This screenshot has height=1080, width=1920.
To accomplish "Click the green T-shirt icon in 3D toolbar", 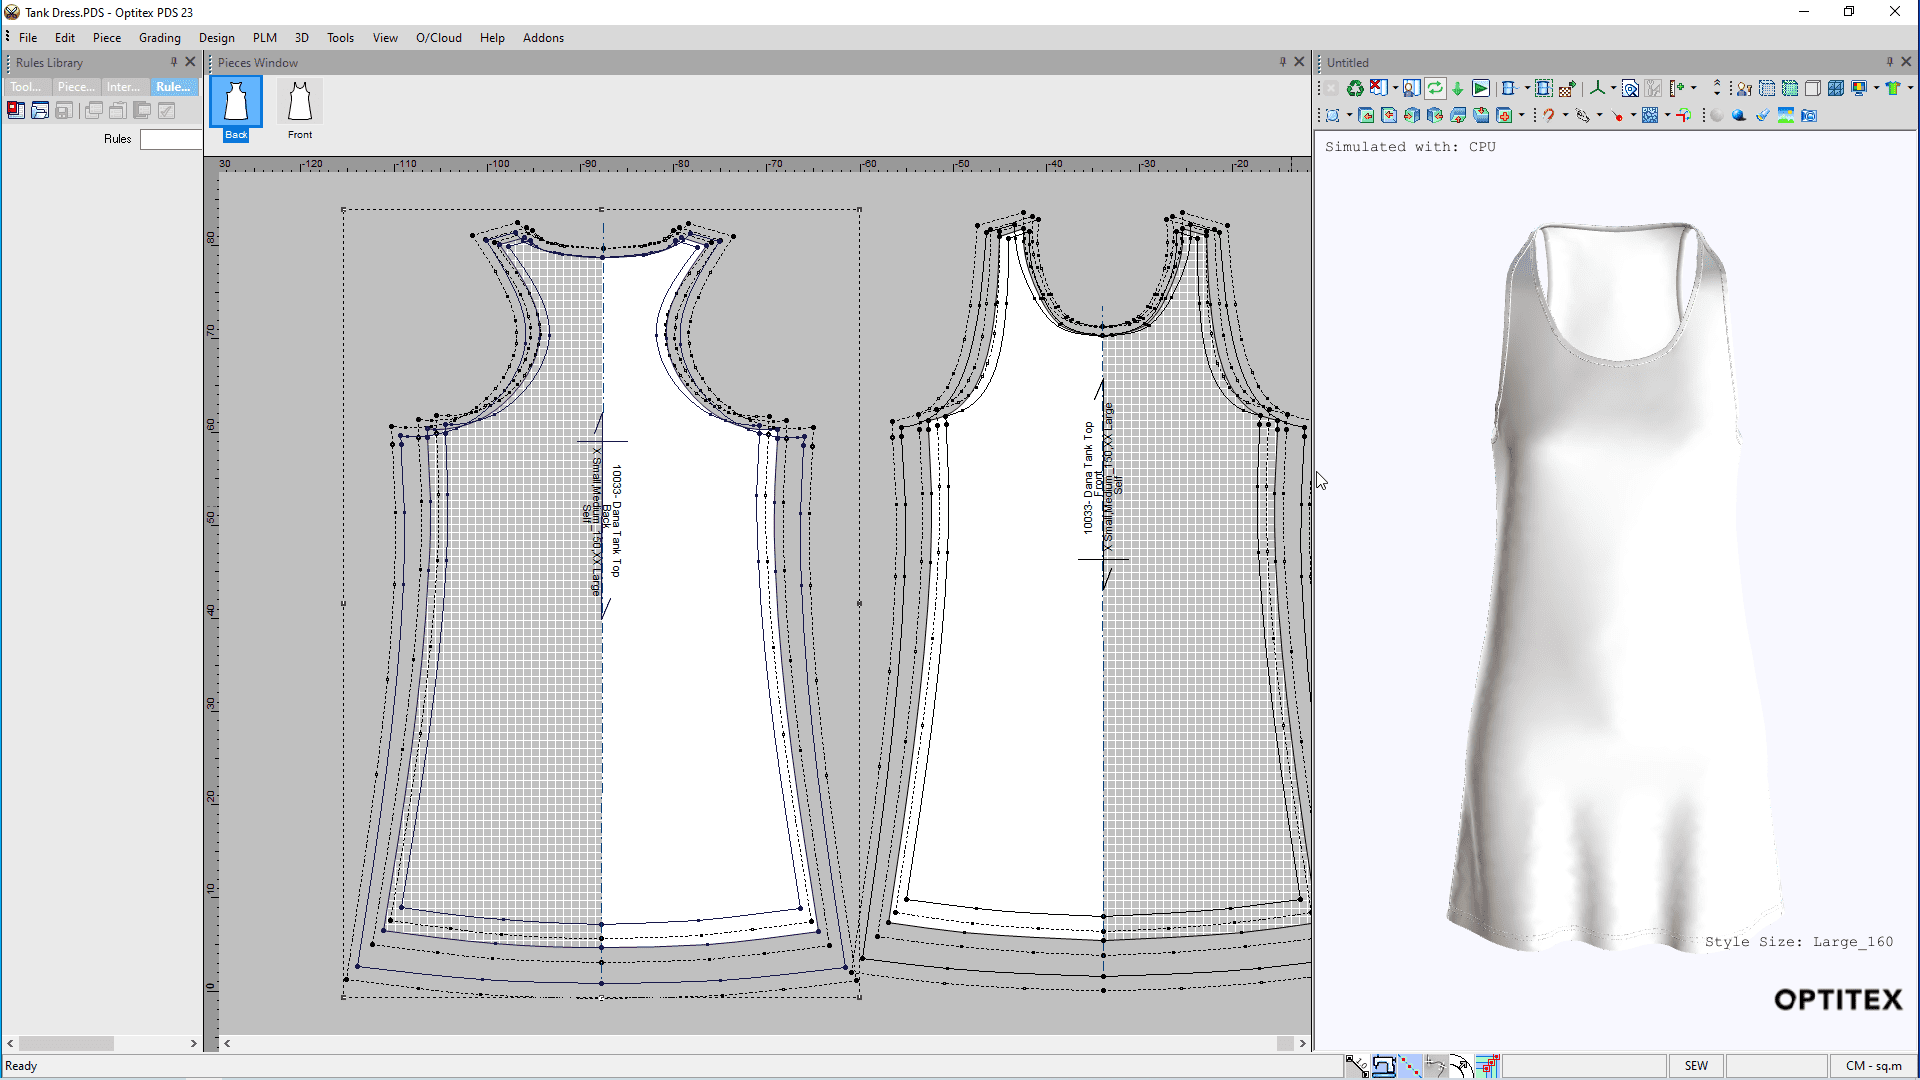I will pos(1893,88).
